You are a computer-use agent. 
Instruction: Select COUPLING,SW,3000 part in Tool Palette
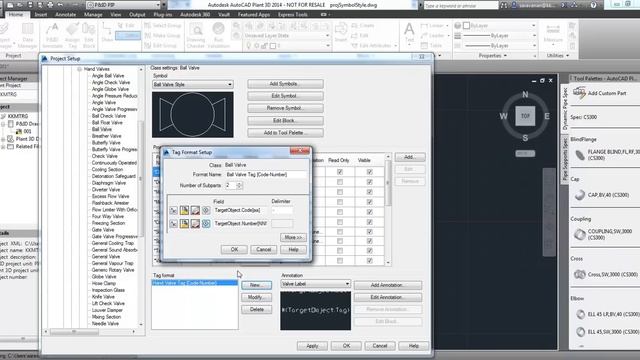[603, 234]
